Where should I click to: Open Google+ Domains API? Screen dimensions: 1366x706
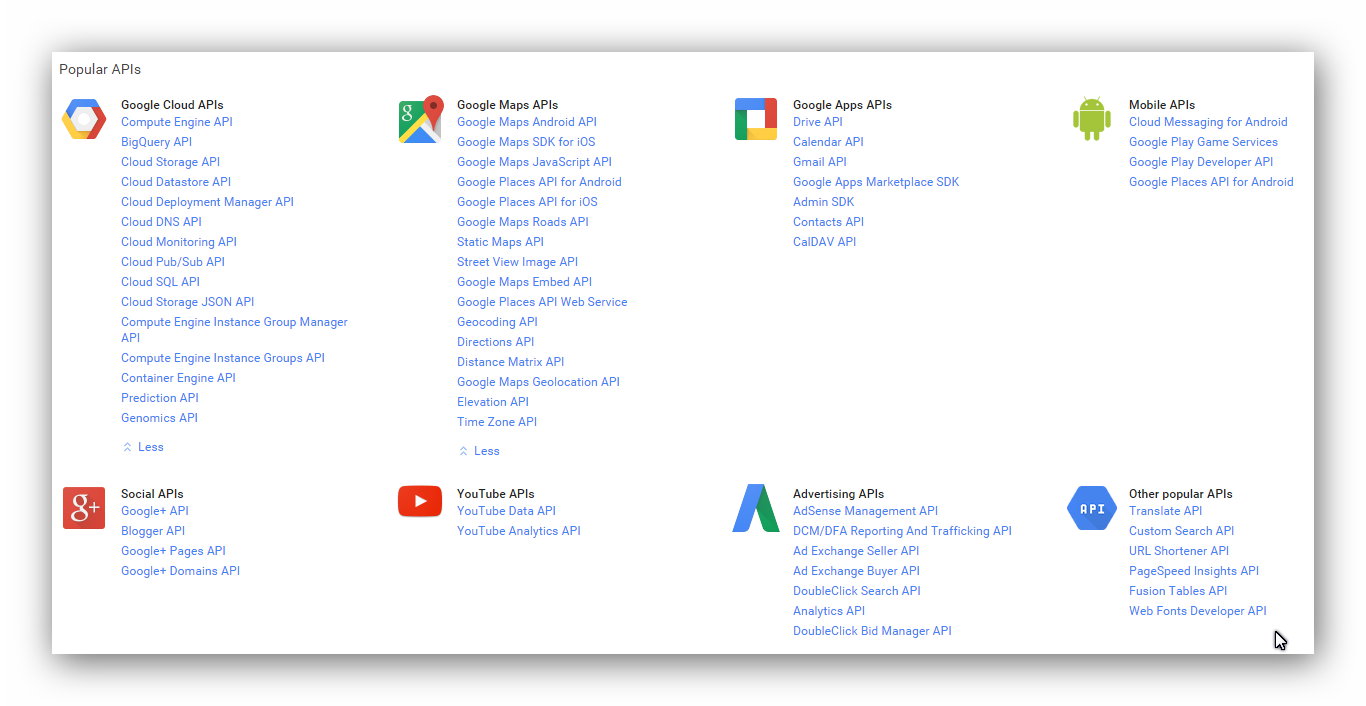[x=180, y=571]
